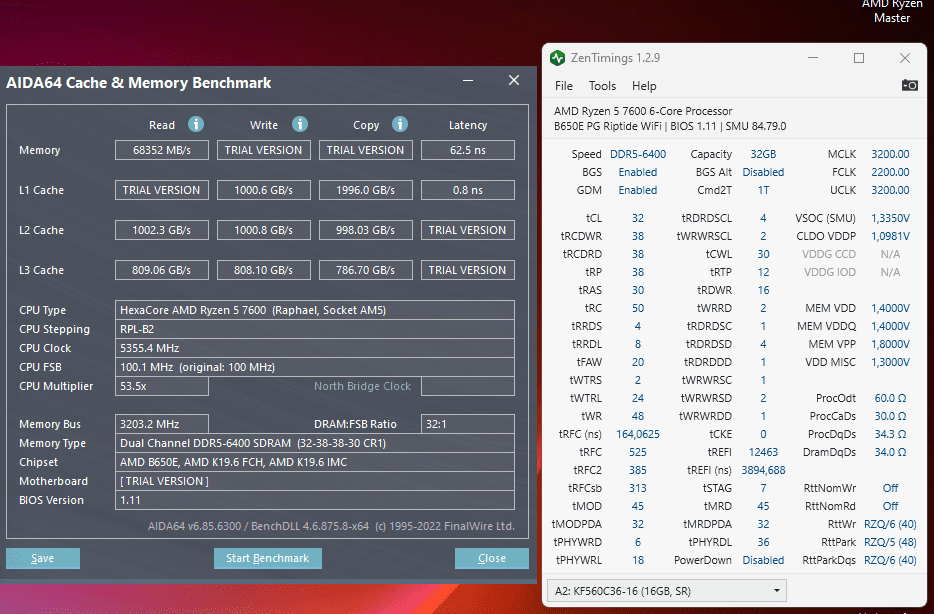Click the PowerDown value Disabled
Screen dimensions: 934x614
coord(763,560)
